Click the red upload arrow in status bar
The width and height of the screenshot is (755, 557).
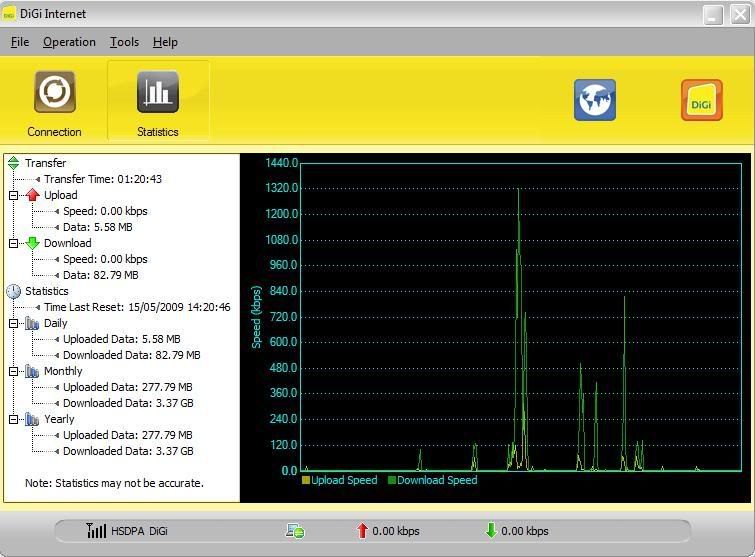pyautogui.click(x=362, y=531)
